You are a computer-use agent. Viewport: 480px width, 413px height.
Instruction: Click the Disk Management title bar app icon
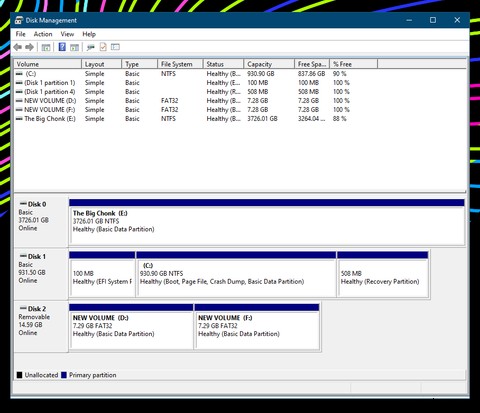(19, 20)
